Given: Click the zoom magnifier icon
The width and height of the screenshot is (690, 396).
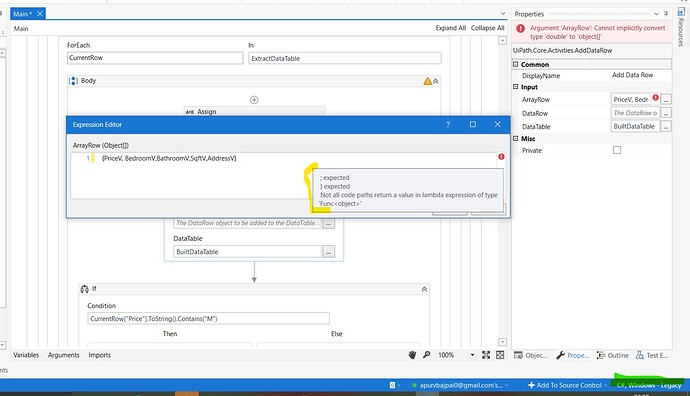Looking at the screenshot, I should [x=426, y=354].
